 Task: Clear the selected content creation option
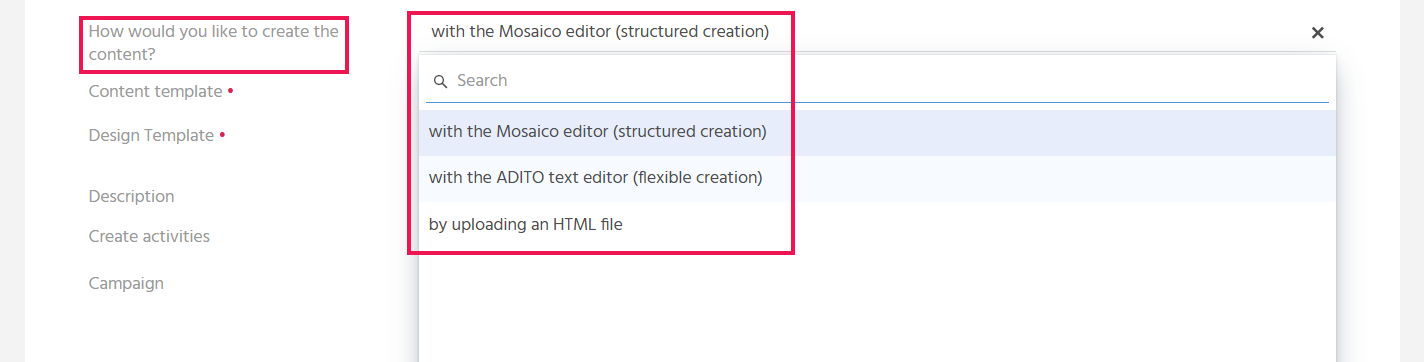click(x=1317, y=33)
